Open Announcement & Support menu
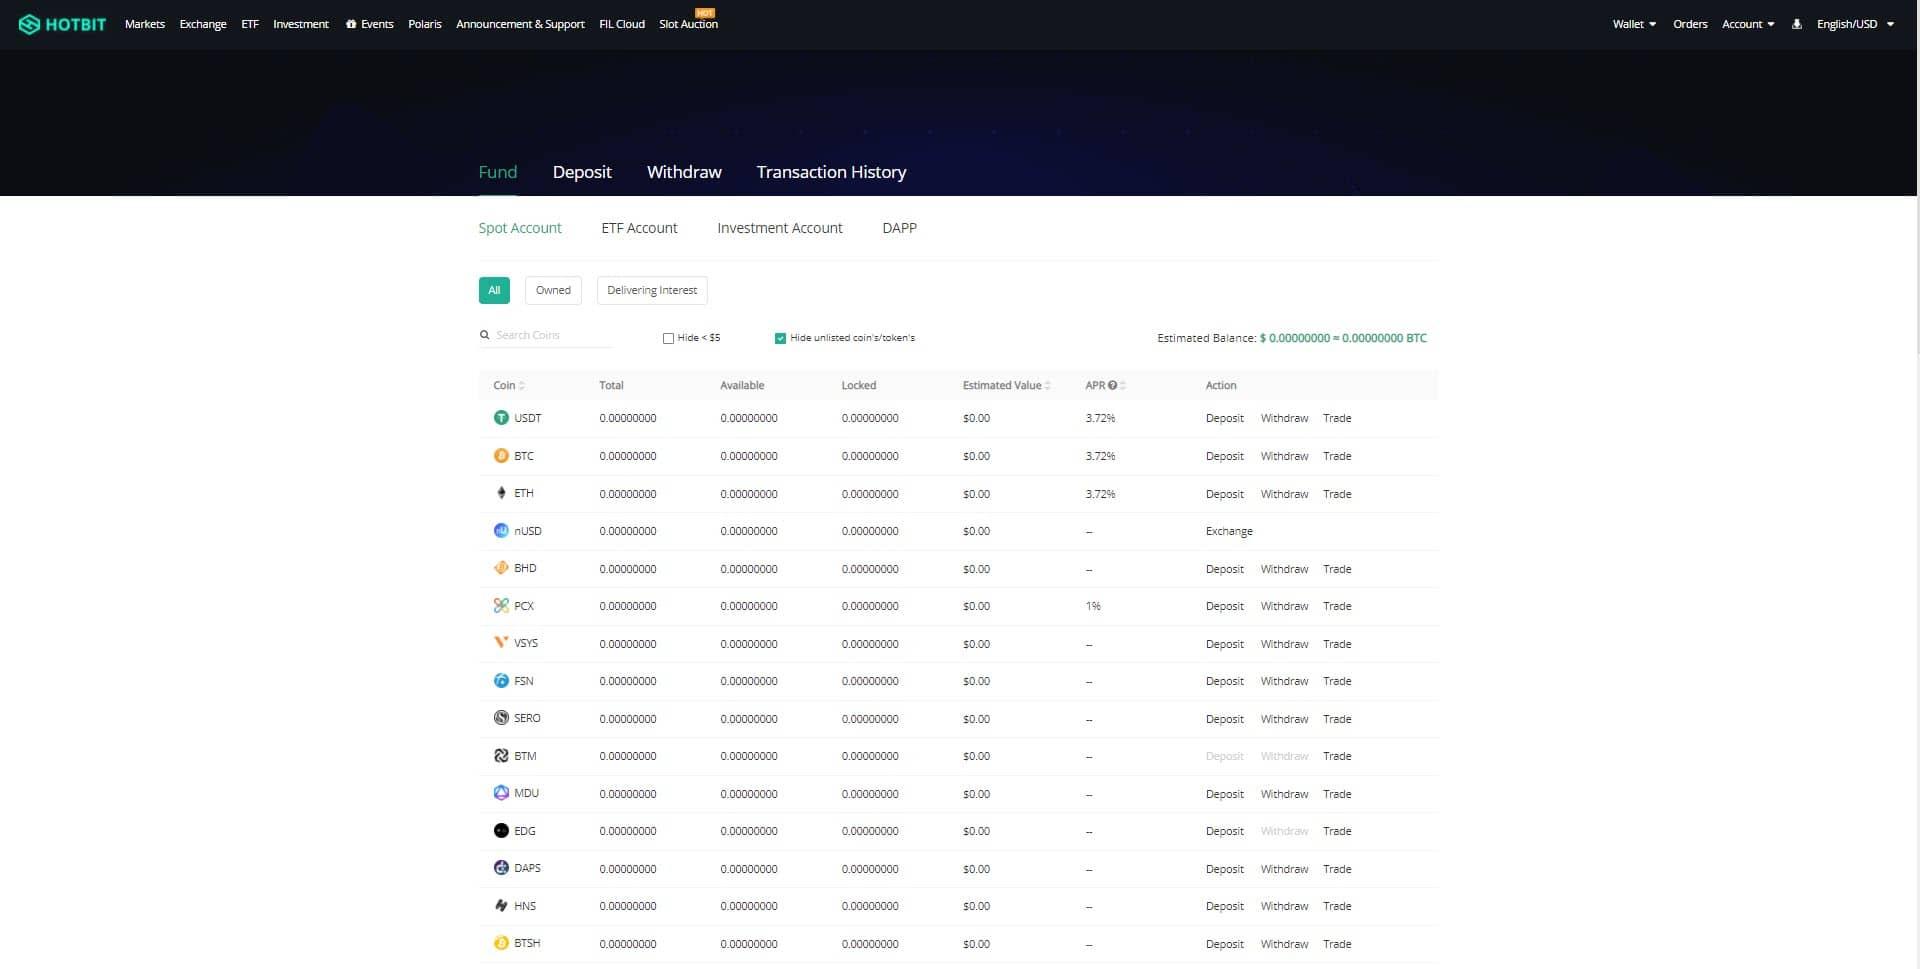 coord(520,24)
